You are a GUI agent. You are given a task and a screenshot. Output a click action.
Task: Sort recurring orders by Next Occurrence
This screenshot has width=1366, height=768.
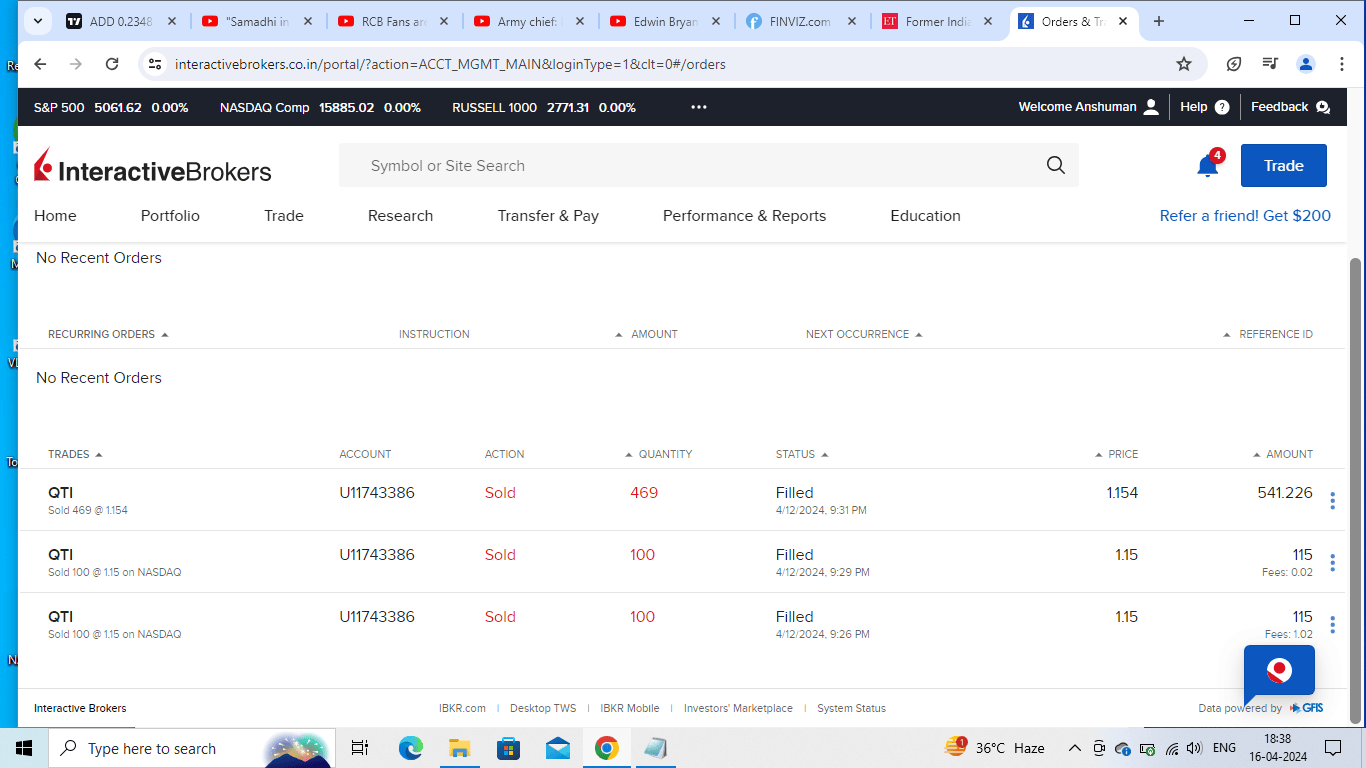click(864, 334)
